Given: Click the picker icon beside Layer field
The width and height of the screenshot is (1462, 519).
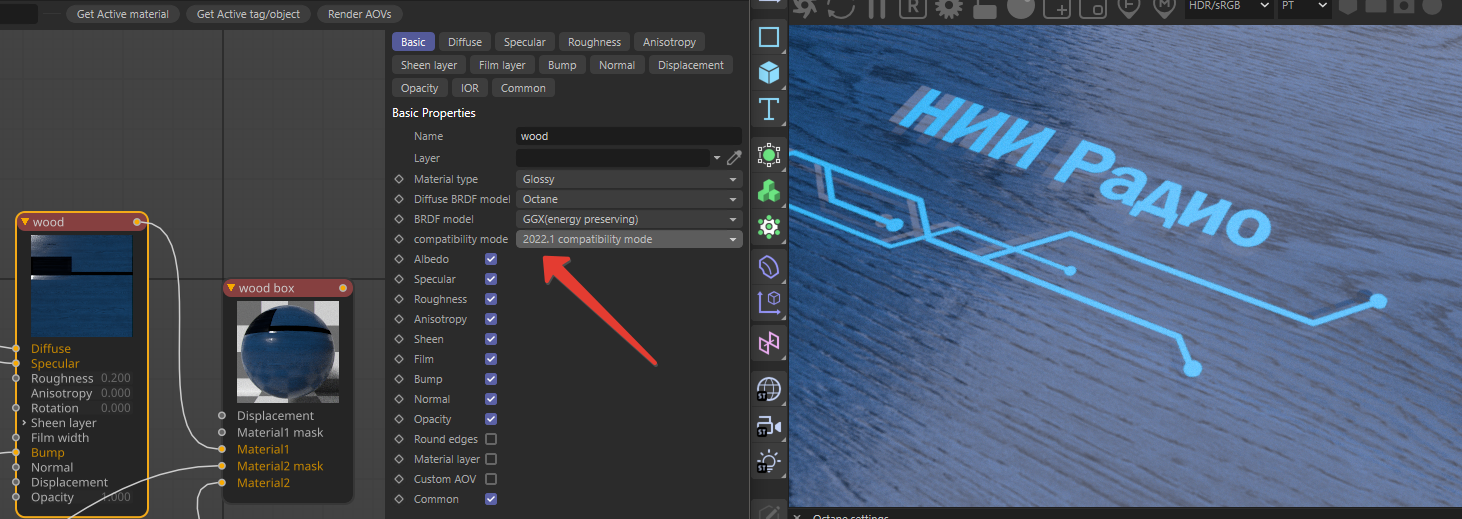Looking at the screenshot, I should [x=734, y=158].
